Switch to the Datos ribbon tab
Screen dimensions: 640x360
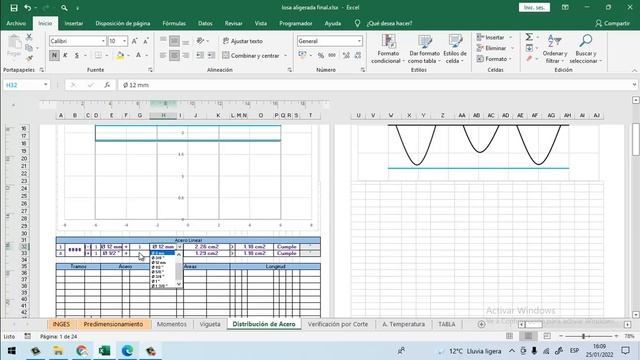(205, 24)
